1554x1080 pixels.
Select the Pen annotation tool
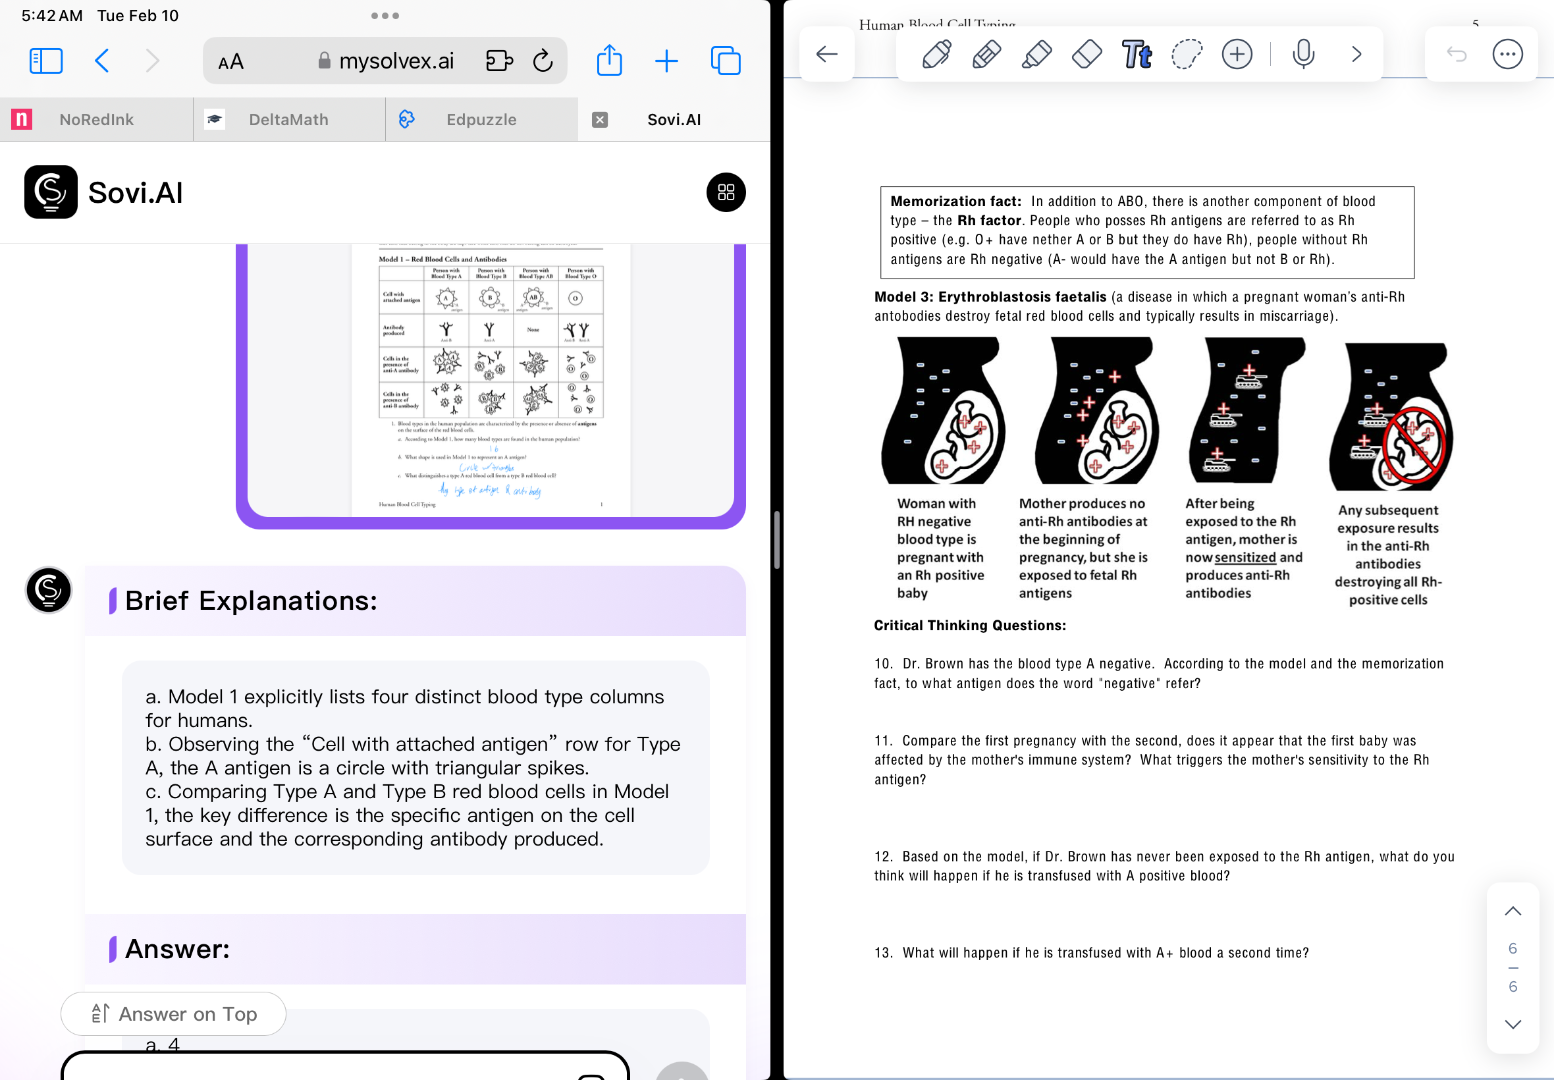[936, 54]
